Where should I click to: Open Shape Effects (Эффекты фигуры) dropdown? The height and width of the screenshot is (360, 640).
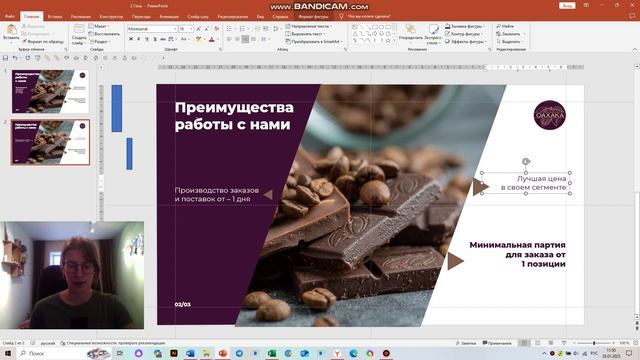466,42
